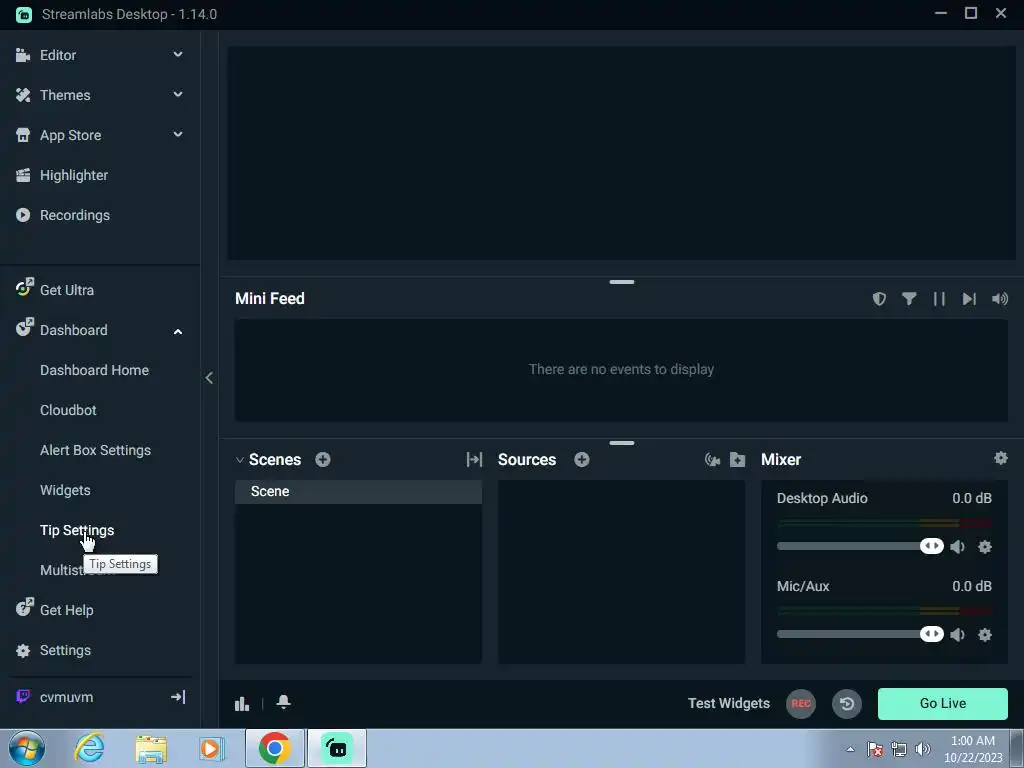
Task: Open App Store in the sidebar
Action: (71, 135)
